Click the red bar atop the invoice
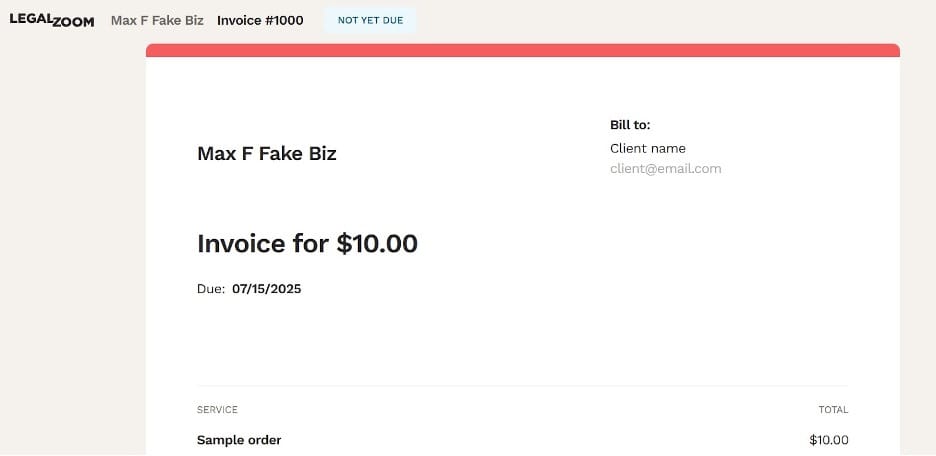936x456 pixels. (522, 50)
